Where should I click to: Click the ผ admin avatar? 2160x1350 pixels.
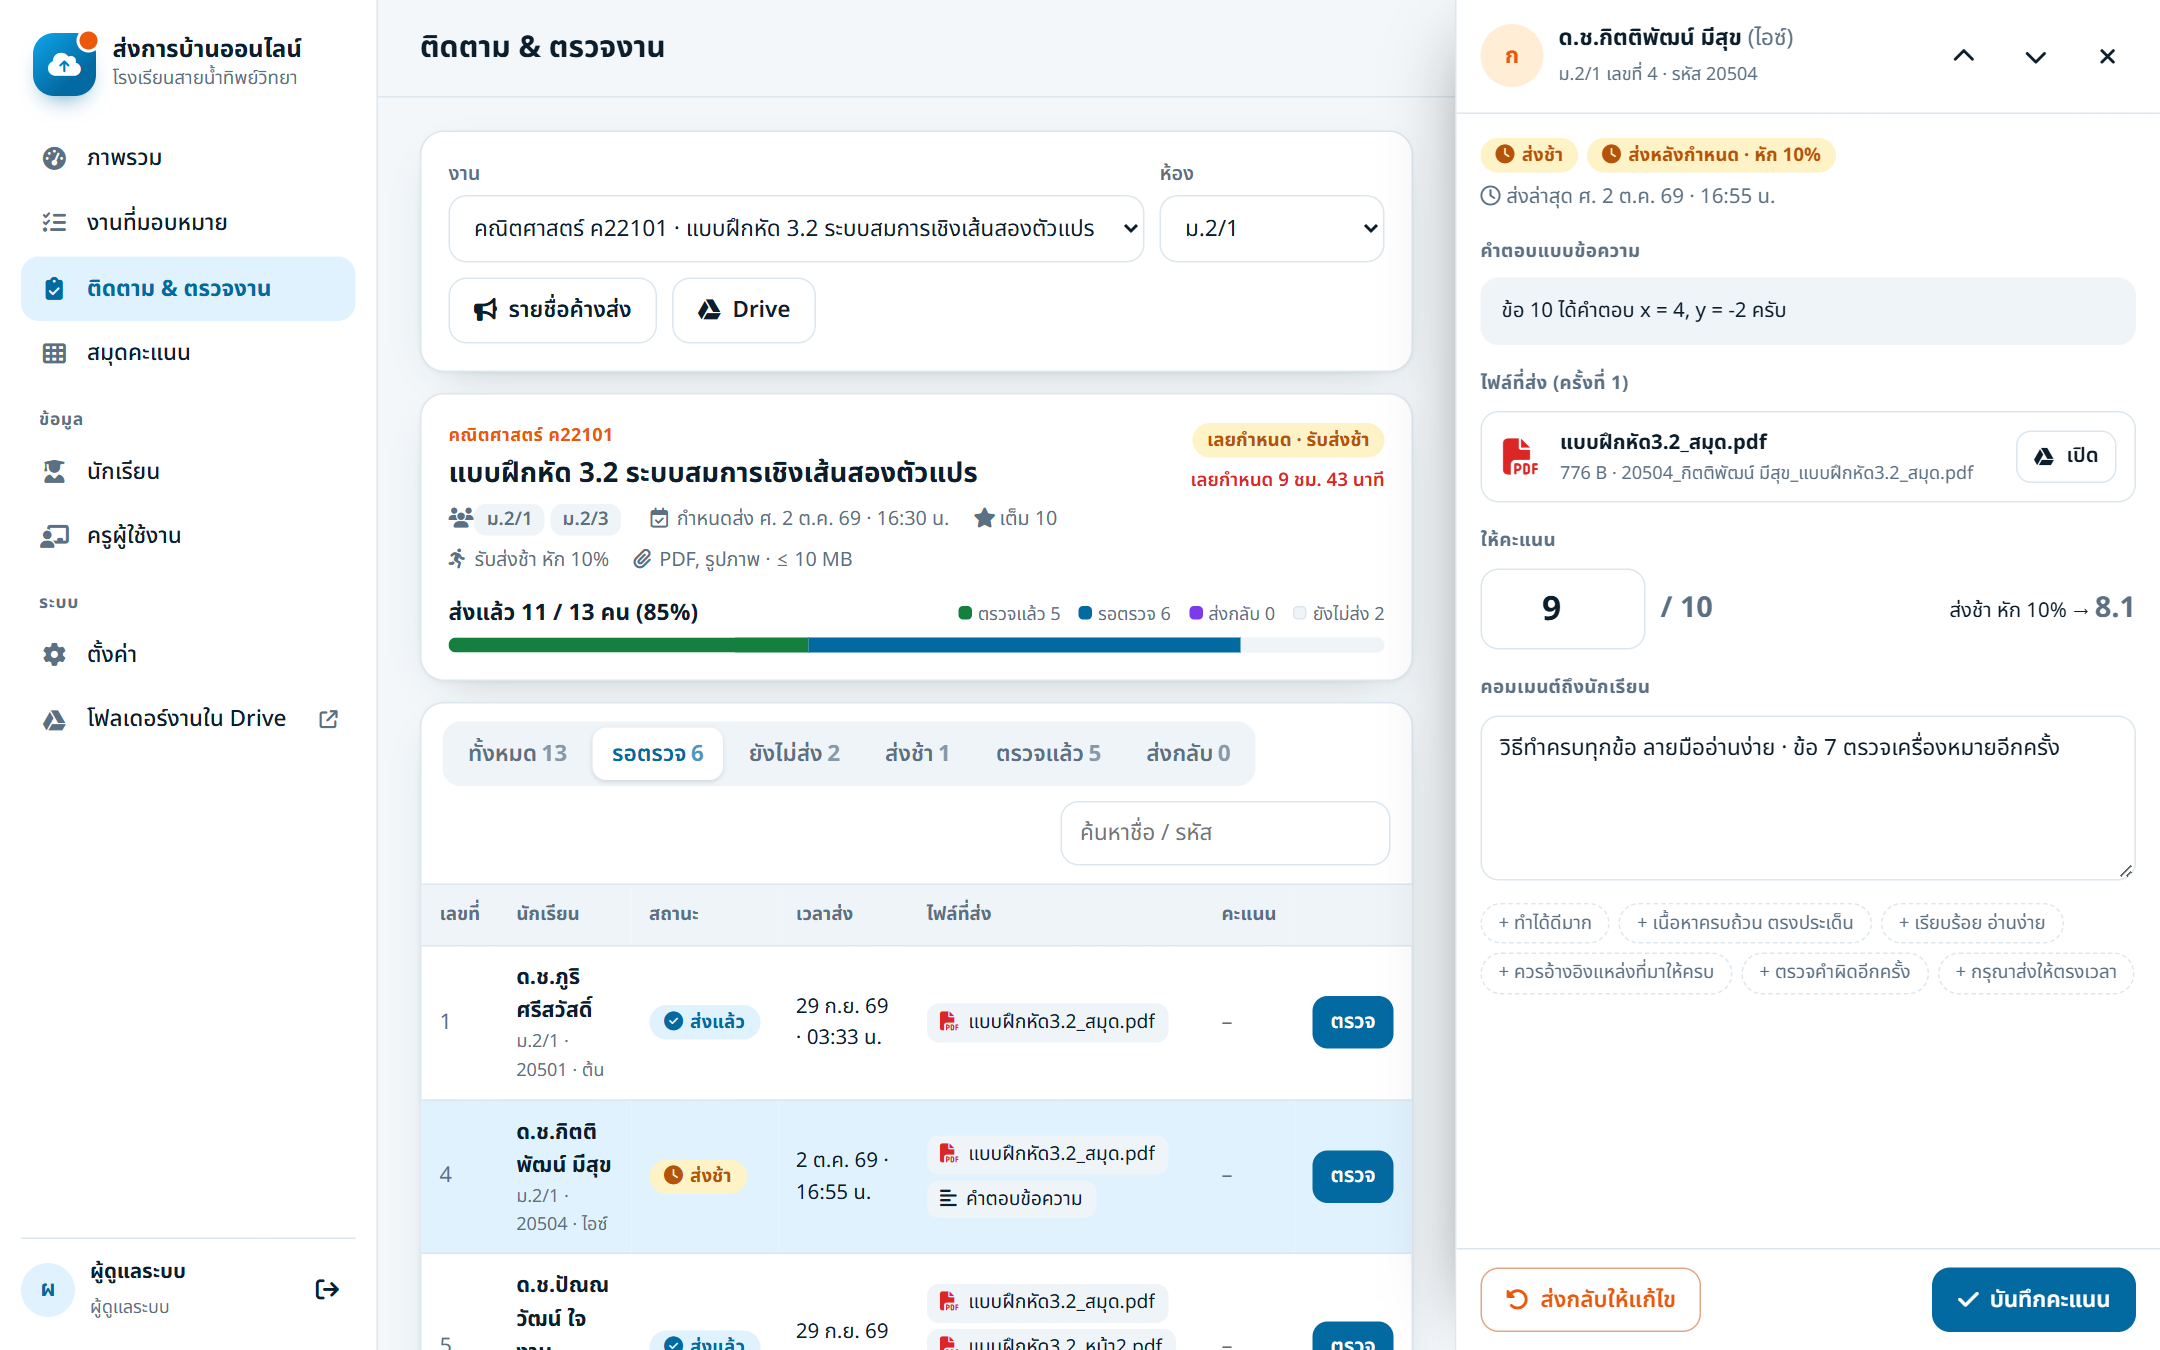coord(48,1289)
